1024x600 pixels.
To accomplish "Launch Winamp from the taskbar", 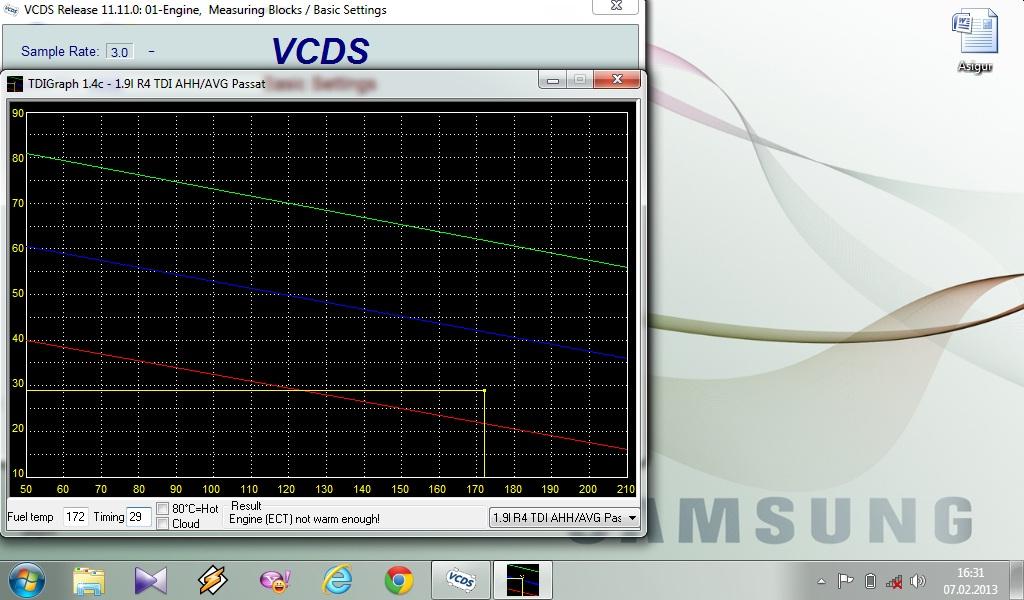I will [212, 580].
